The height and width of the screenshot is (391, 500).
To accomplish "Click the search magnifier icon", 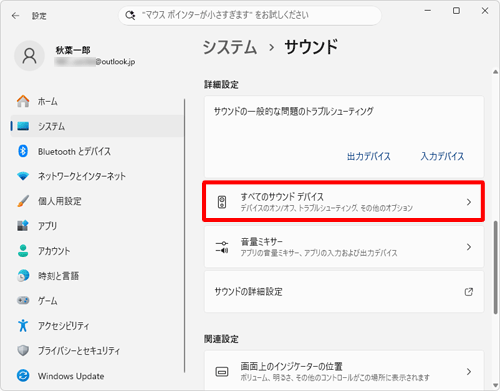I will (x=130, y=15).
